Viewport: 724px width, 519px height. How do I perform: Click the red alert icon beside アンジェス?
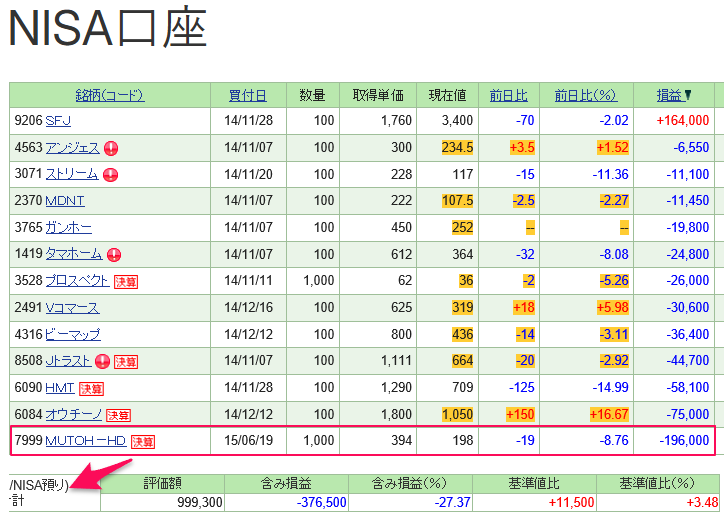pyautogui.click(x=111, y=148)
